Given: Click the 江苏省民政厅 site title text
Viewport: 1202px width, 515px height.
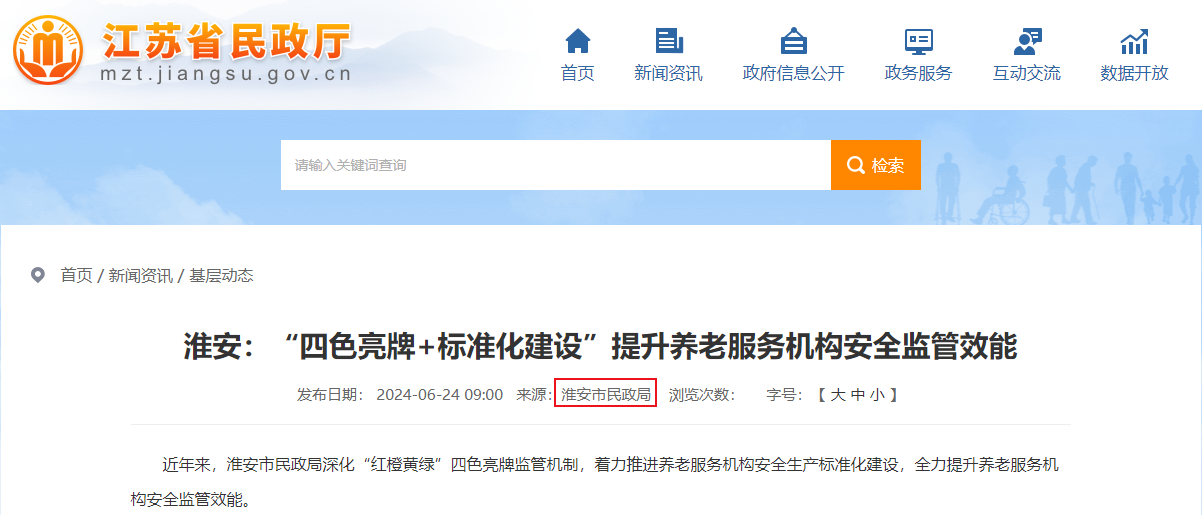Looking at the screenshot, I should 226,40.
